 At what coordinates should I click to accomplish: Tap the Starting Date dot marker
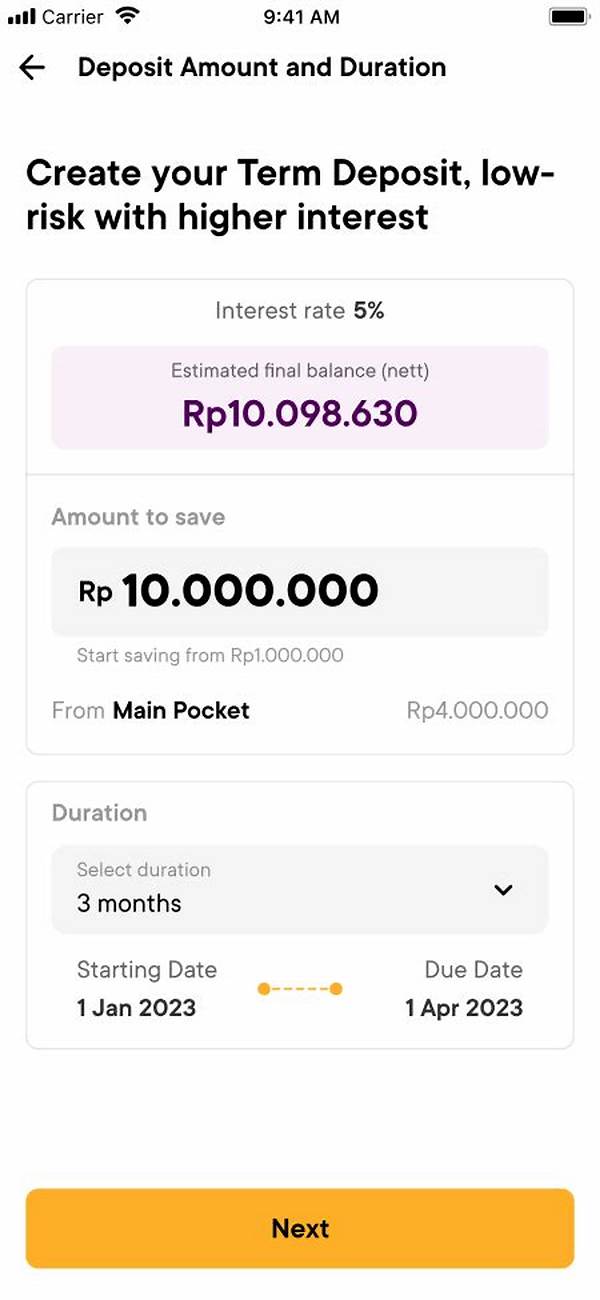[263, 988]
